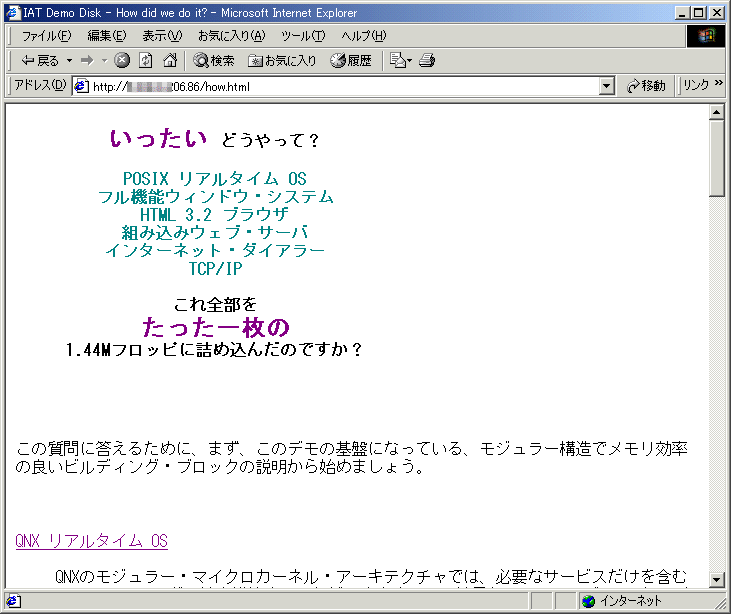Click the text インターネット・ダイアラー
Image resolution: width=731 pixels, height=614 pixels.
click(215, 250)
